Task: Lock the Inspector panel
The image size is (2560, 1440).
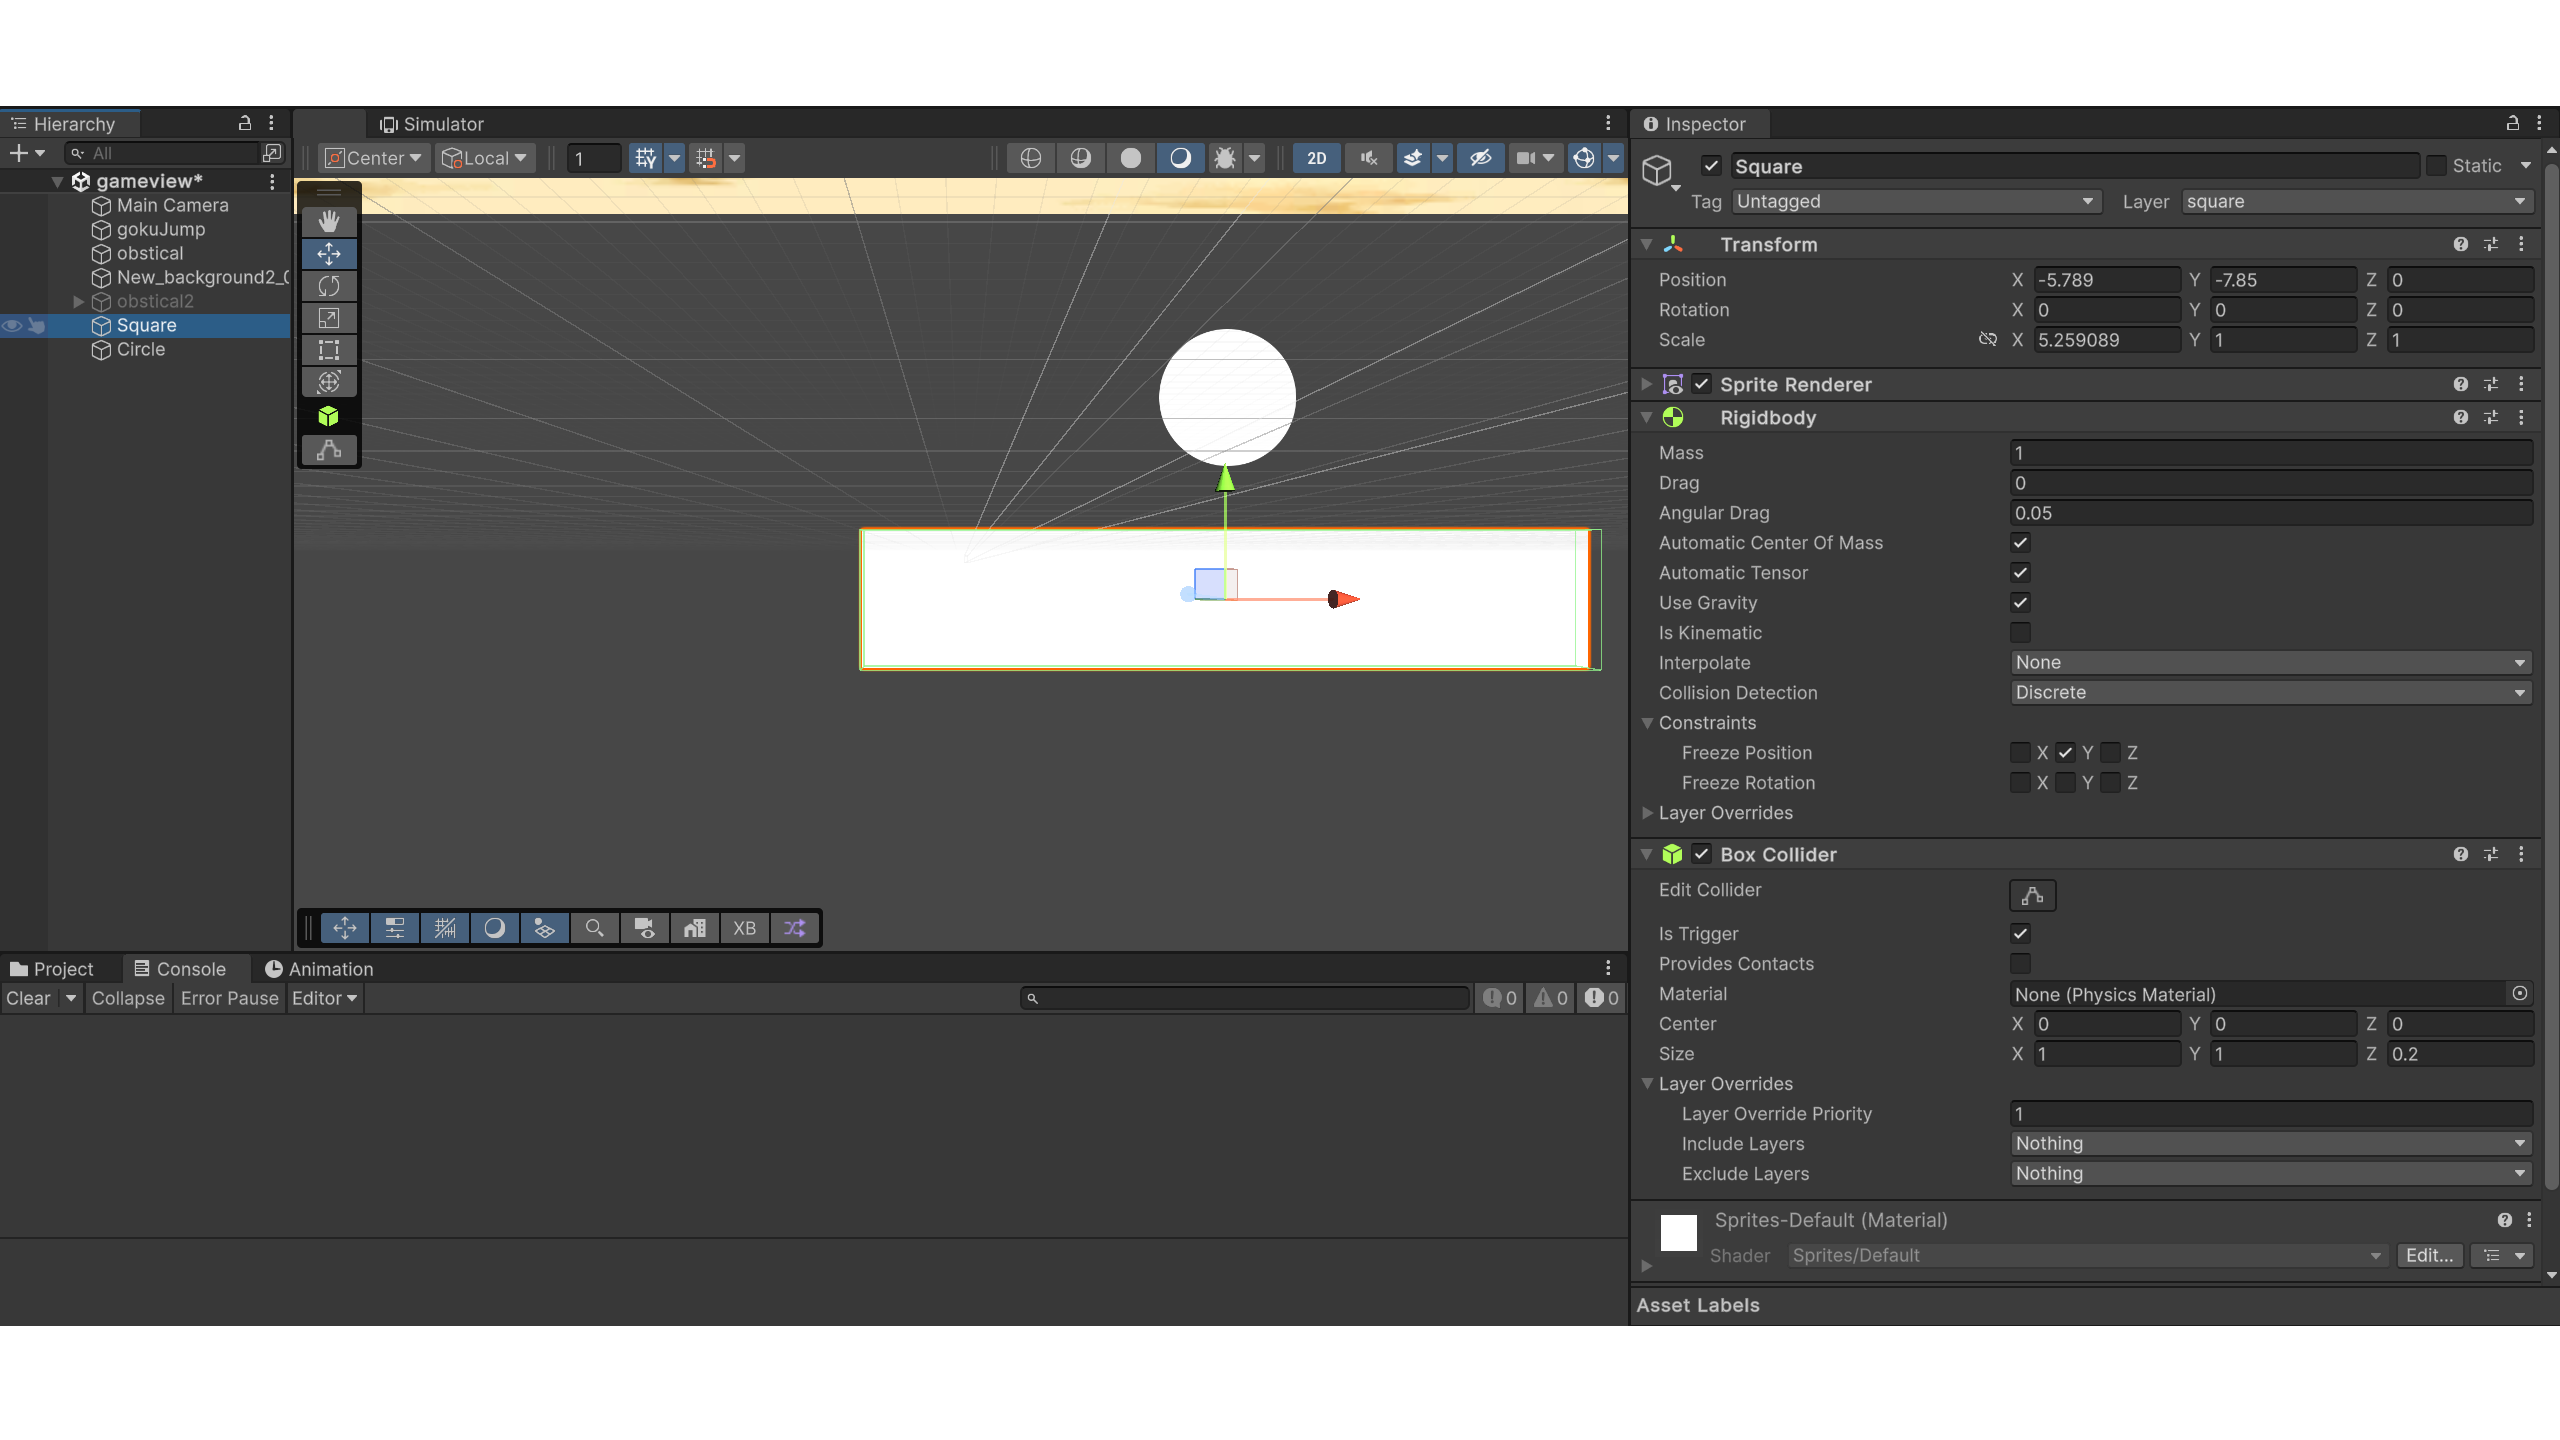Action: pos(2512,123)
